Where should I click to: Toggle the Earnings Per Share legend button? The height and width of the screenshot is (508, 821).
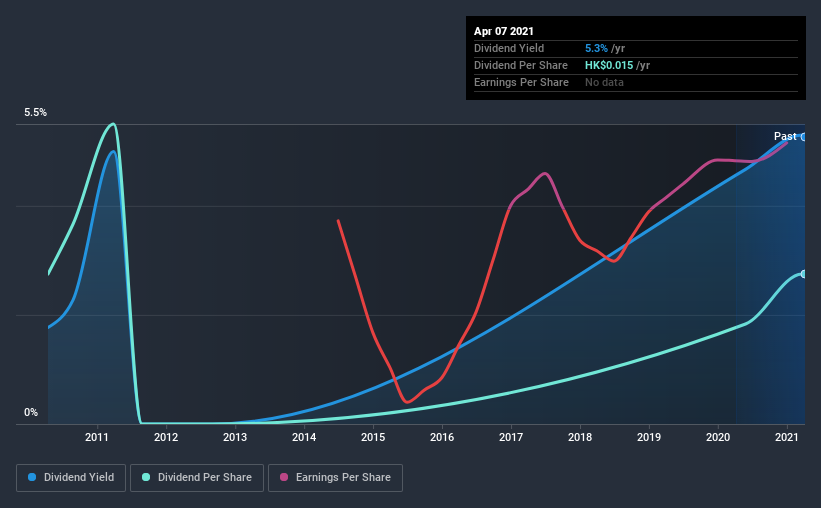click(x=336, y=478)
